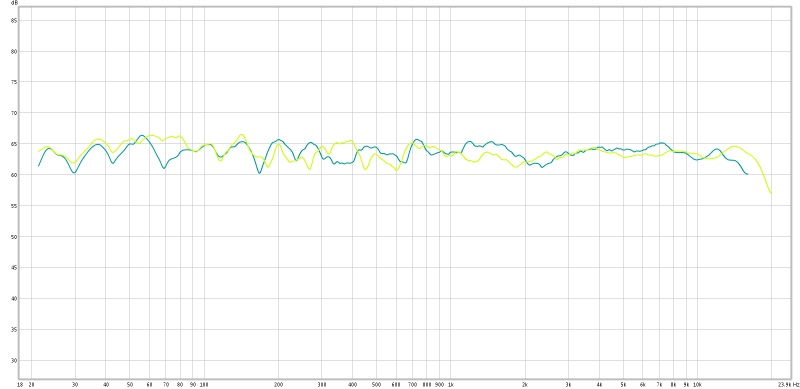
Task: Click the 85 label on the dB axis
Action: click(14, 21)
